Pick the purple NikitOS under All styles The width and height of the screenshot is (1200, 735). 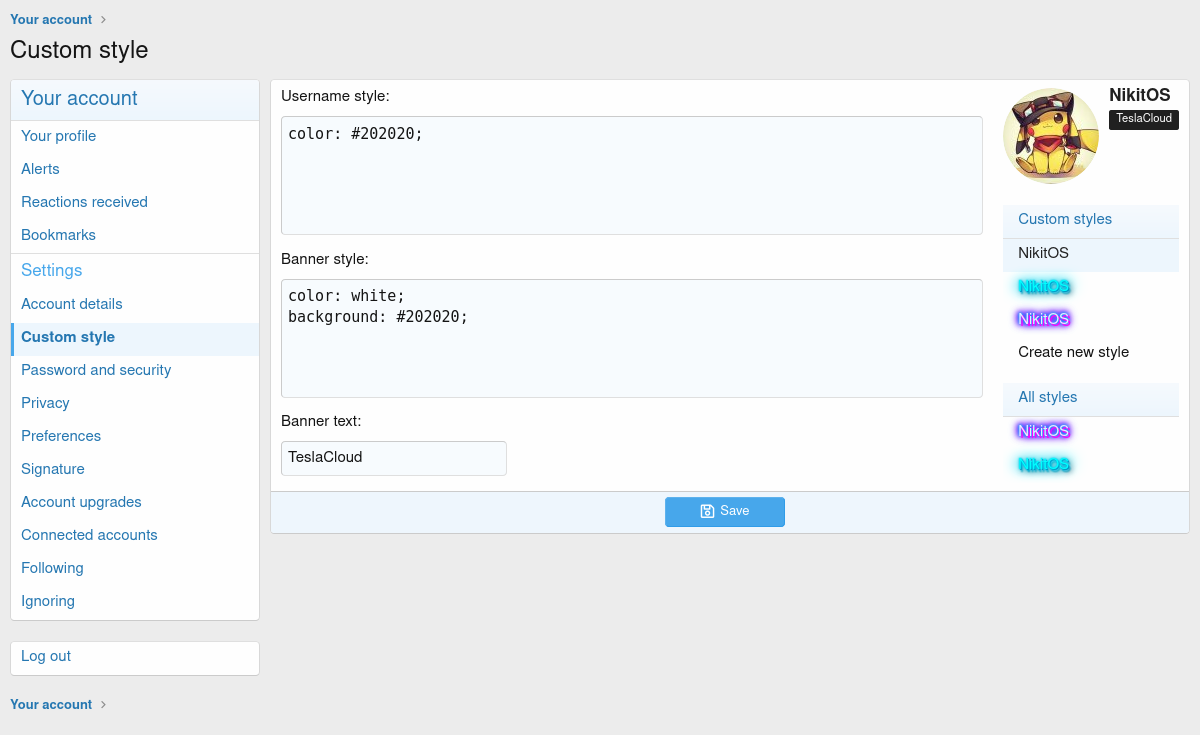coord(1043,431)
